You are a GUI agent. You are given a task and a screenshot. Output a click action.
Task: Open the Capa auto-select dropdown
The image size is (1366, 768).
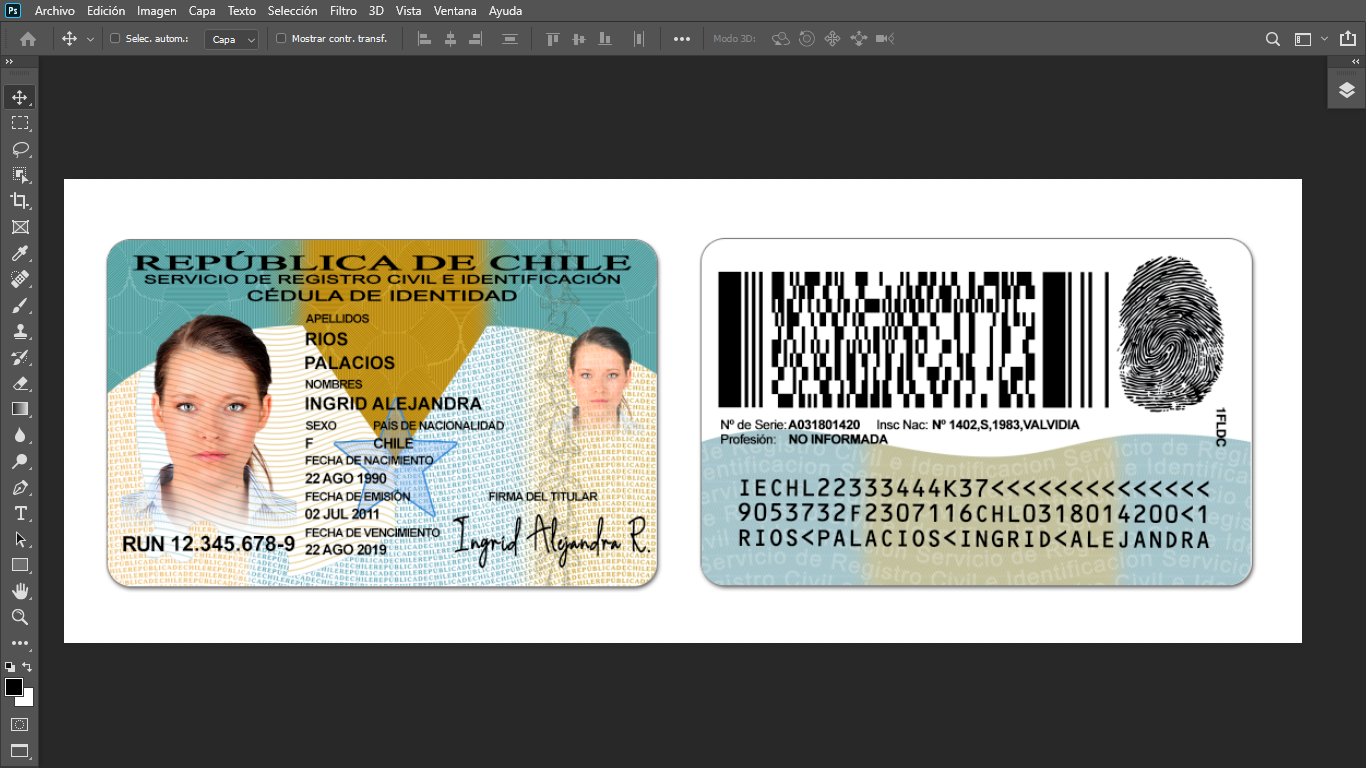pyautogui.click(x=232, y=39)
